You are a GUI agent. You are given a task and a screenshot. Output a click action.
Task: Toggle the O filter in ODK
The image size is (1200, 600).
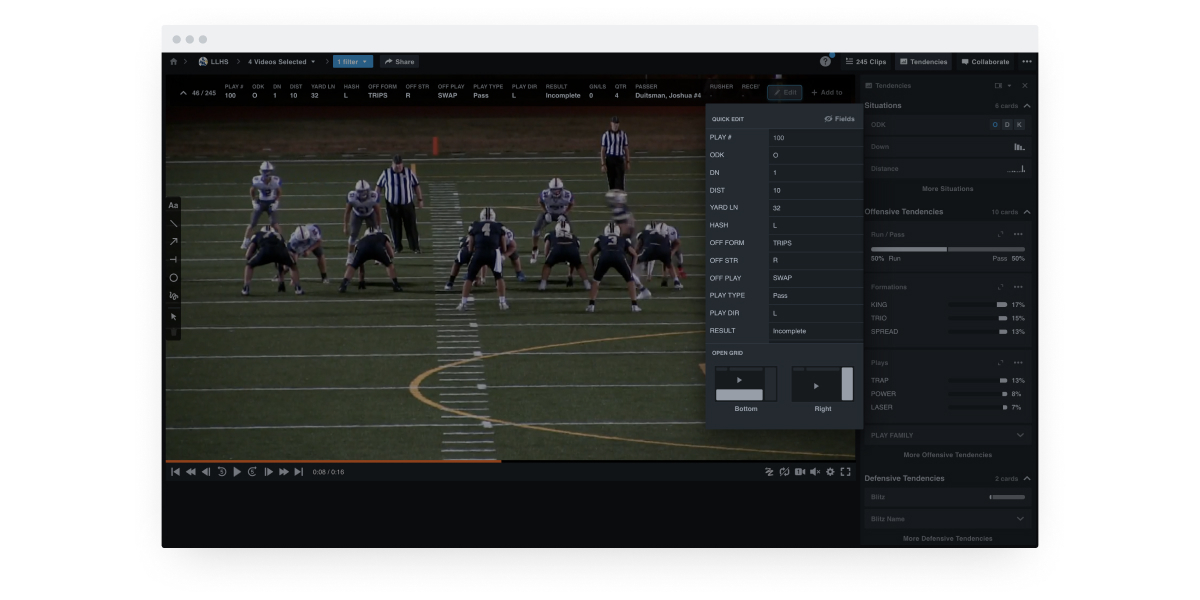point(995,125)
